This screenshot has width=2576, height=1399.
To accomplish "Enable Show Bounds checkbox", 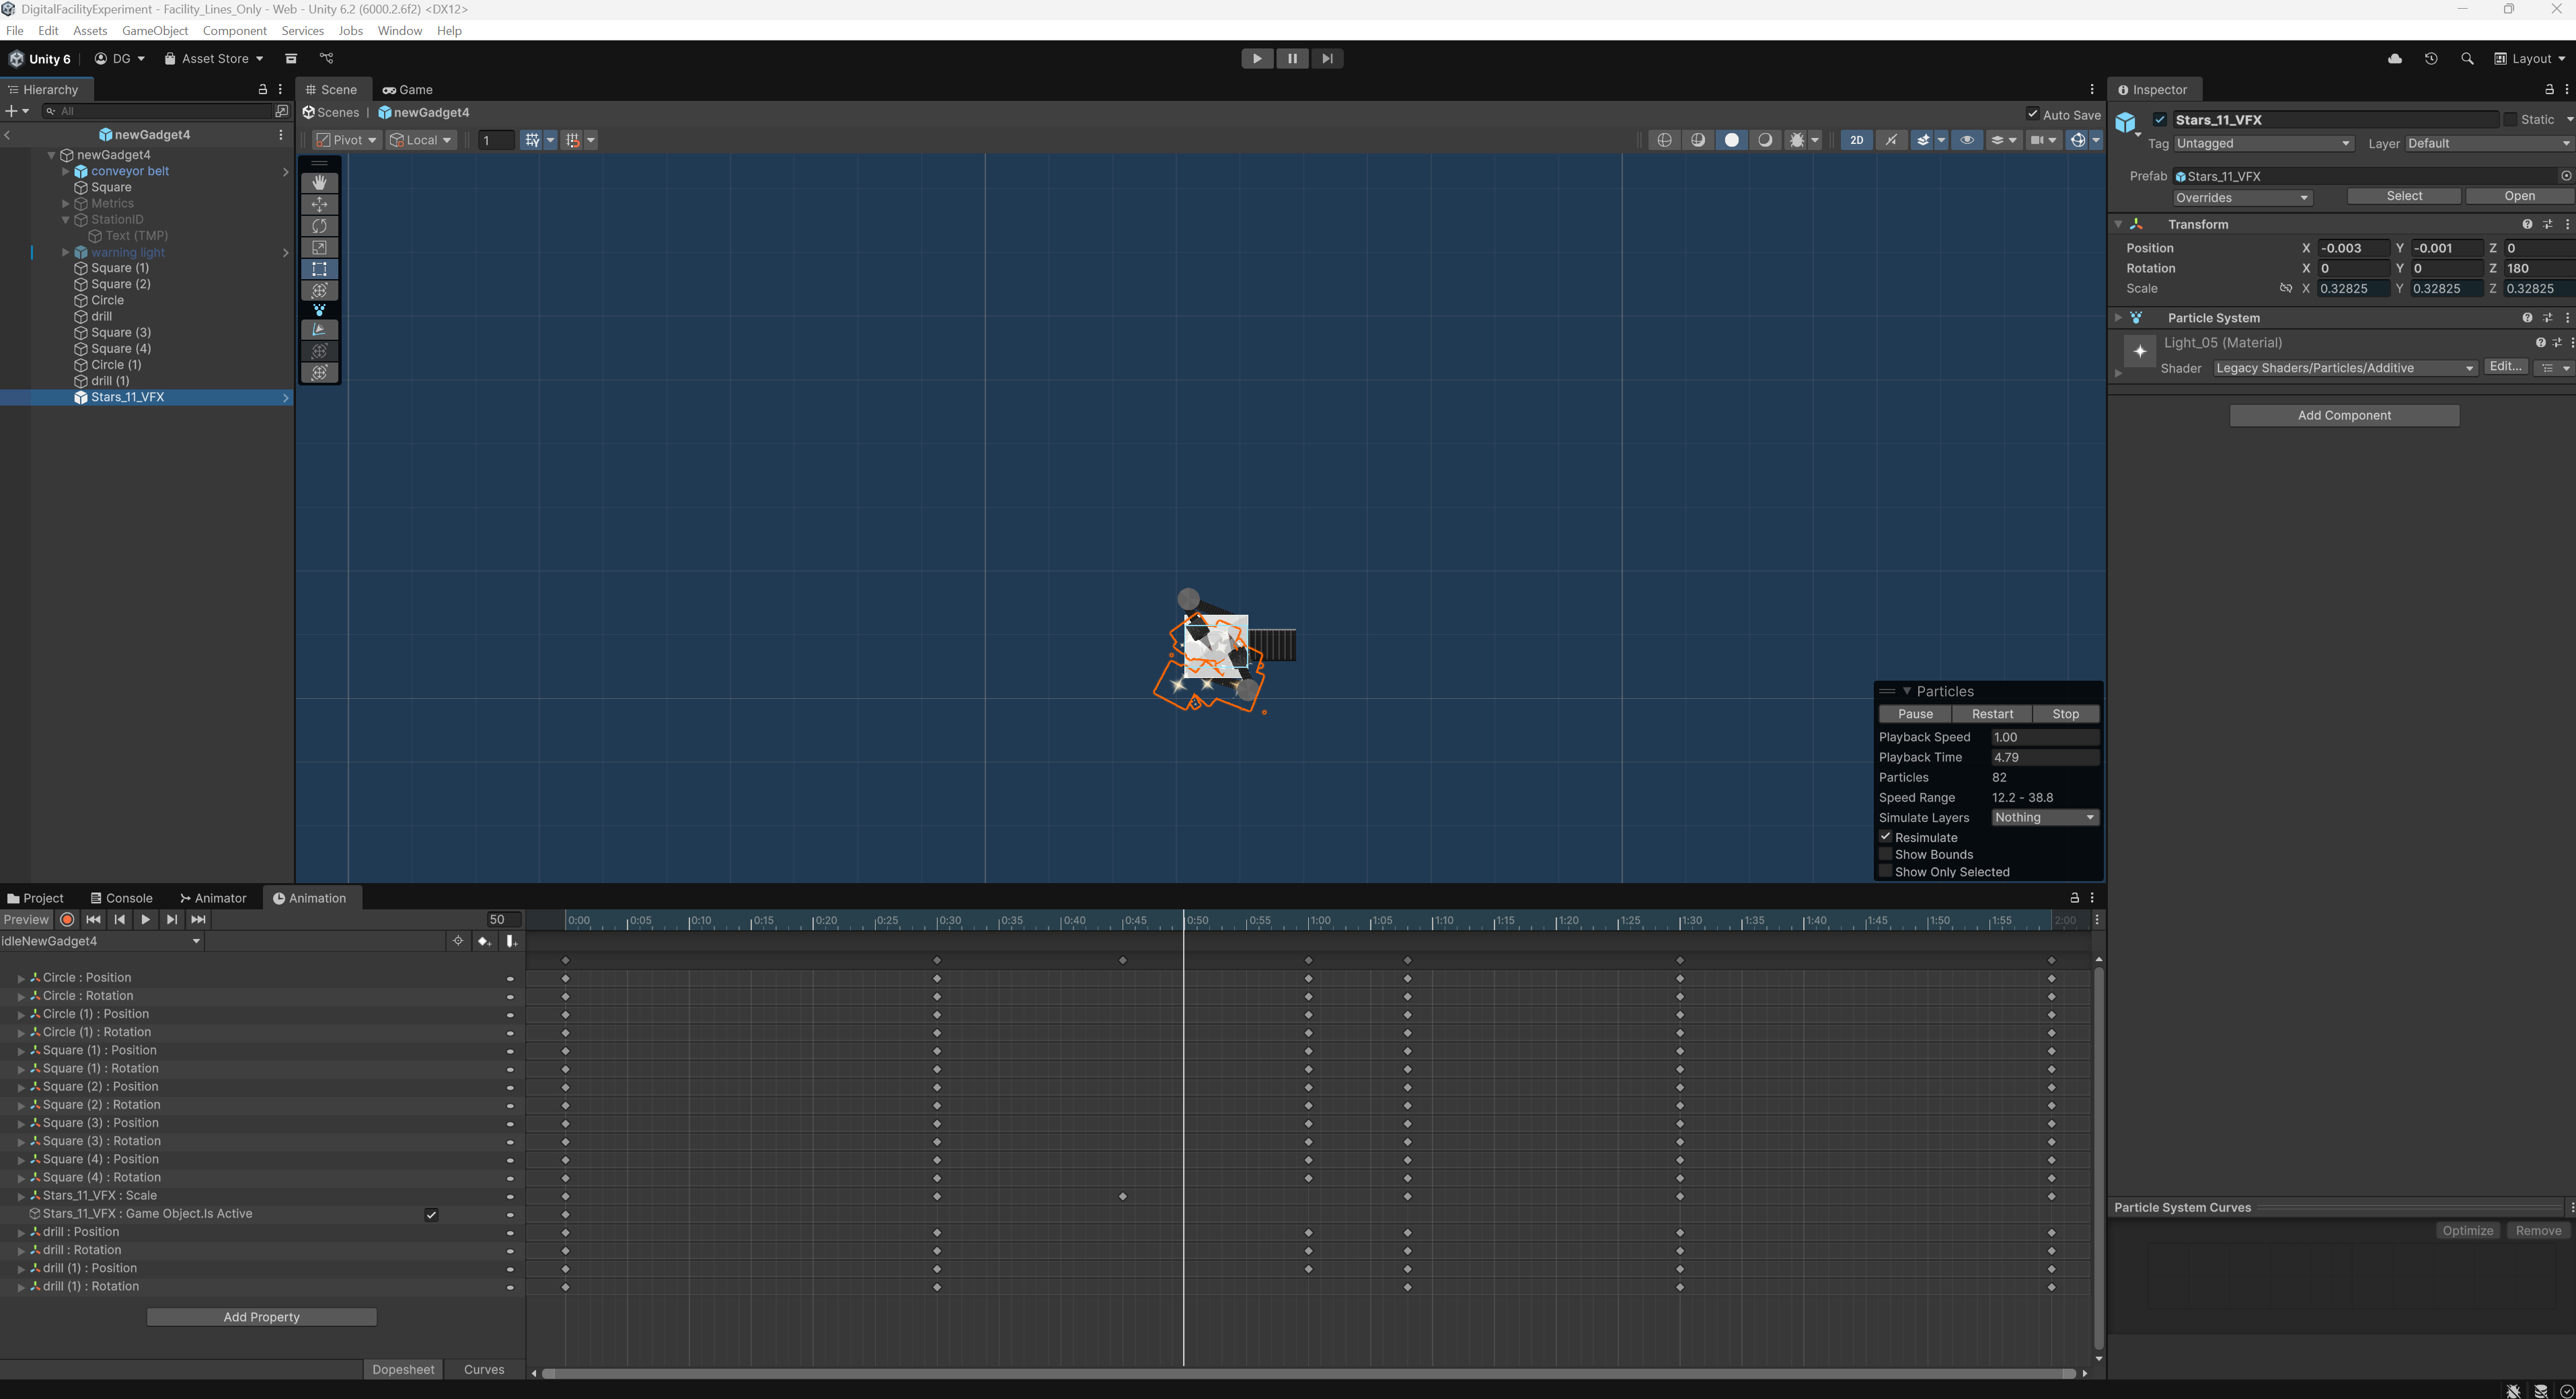I will [1886, 854].
